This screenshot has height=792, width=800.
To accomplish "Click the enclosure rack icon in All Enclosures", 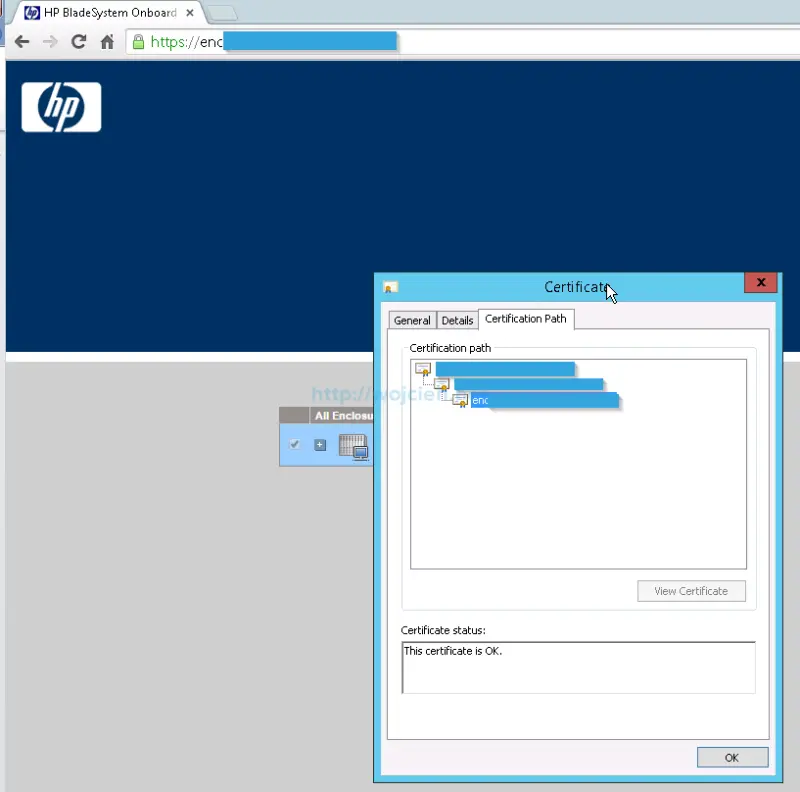I will pos(352,446).
